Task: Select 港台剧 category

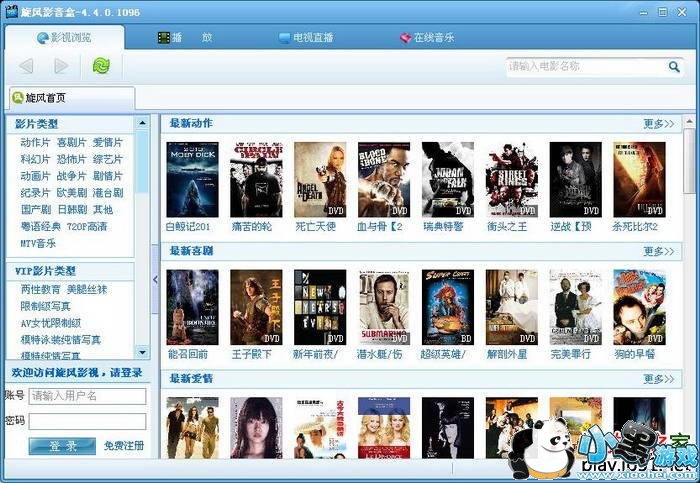Action: [108, 193]
